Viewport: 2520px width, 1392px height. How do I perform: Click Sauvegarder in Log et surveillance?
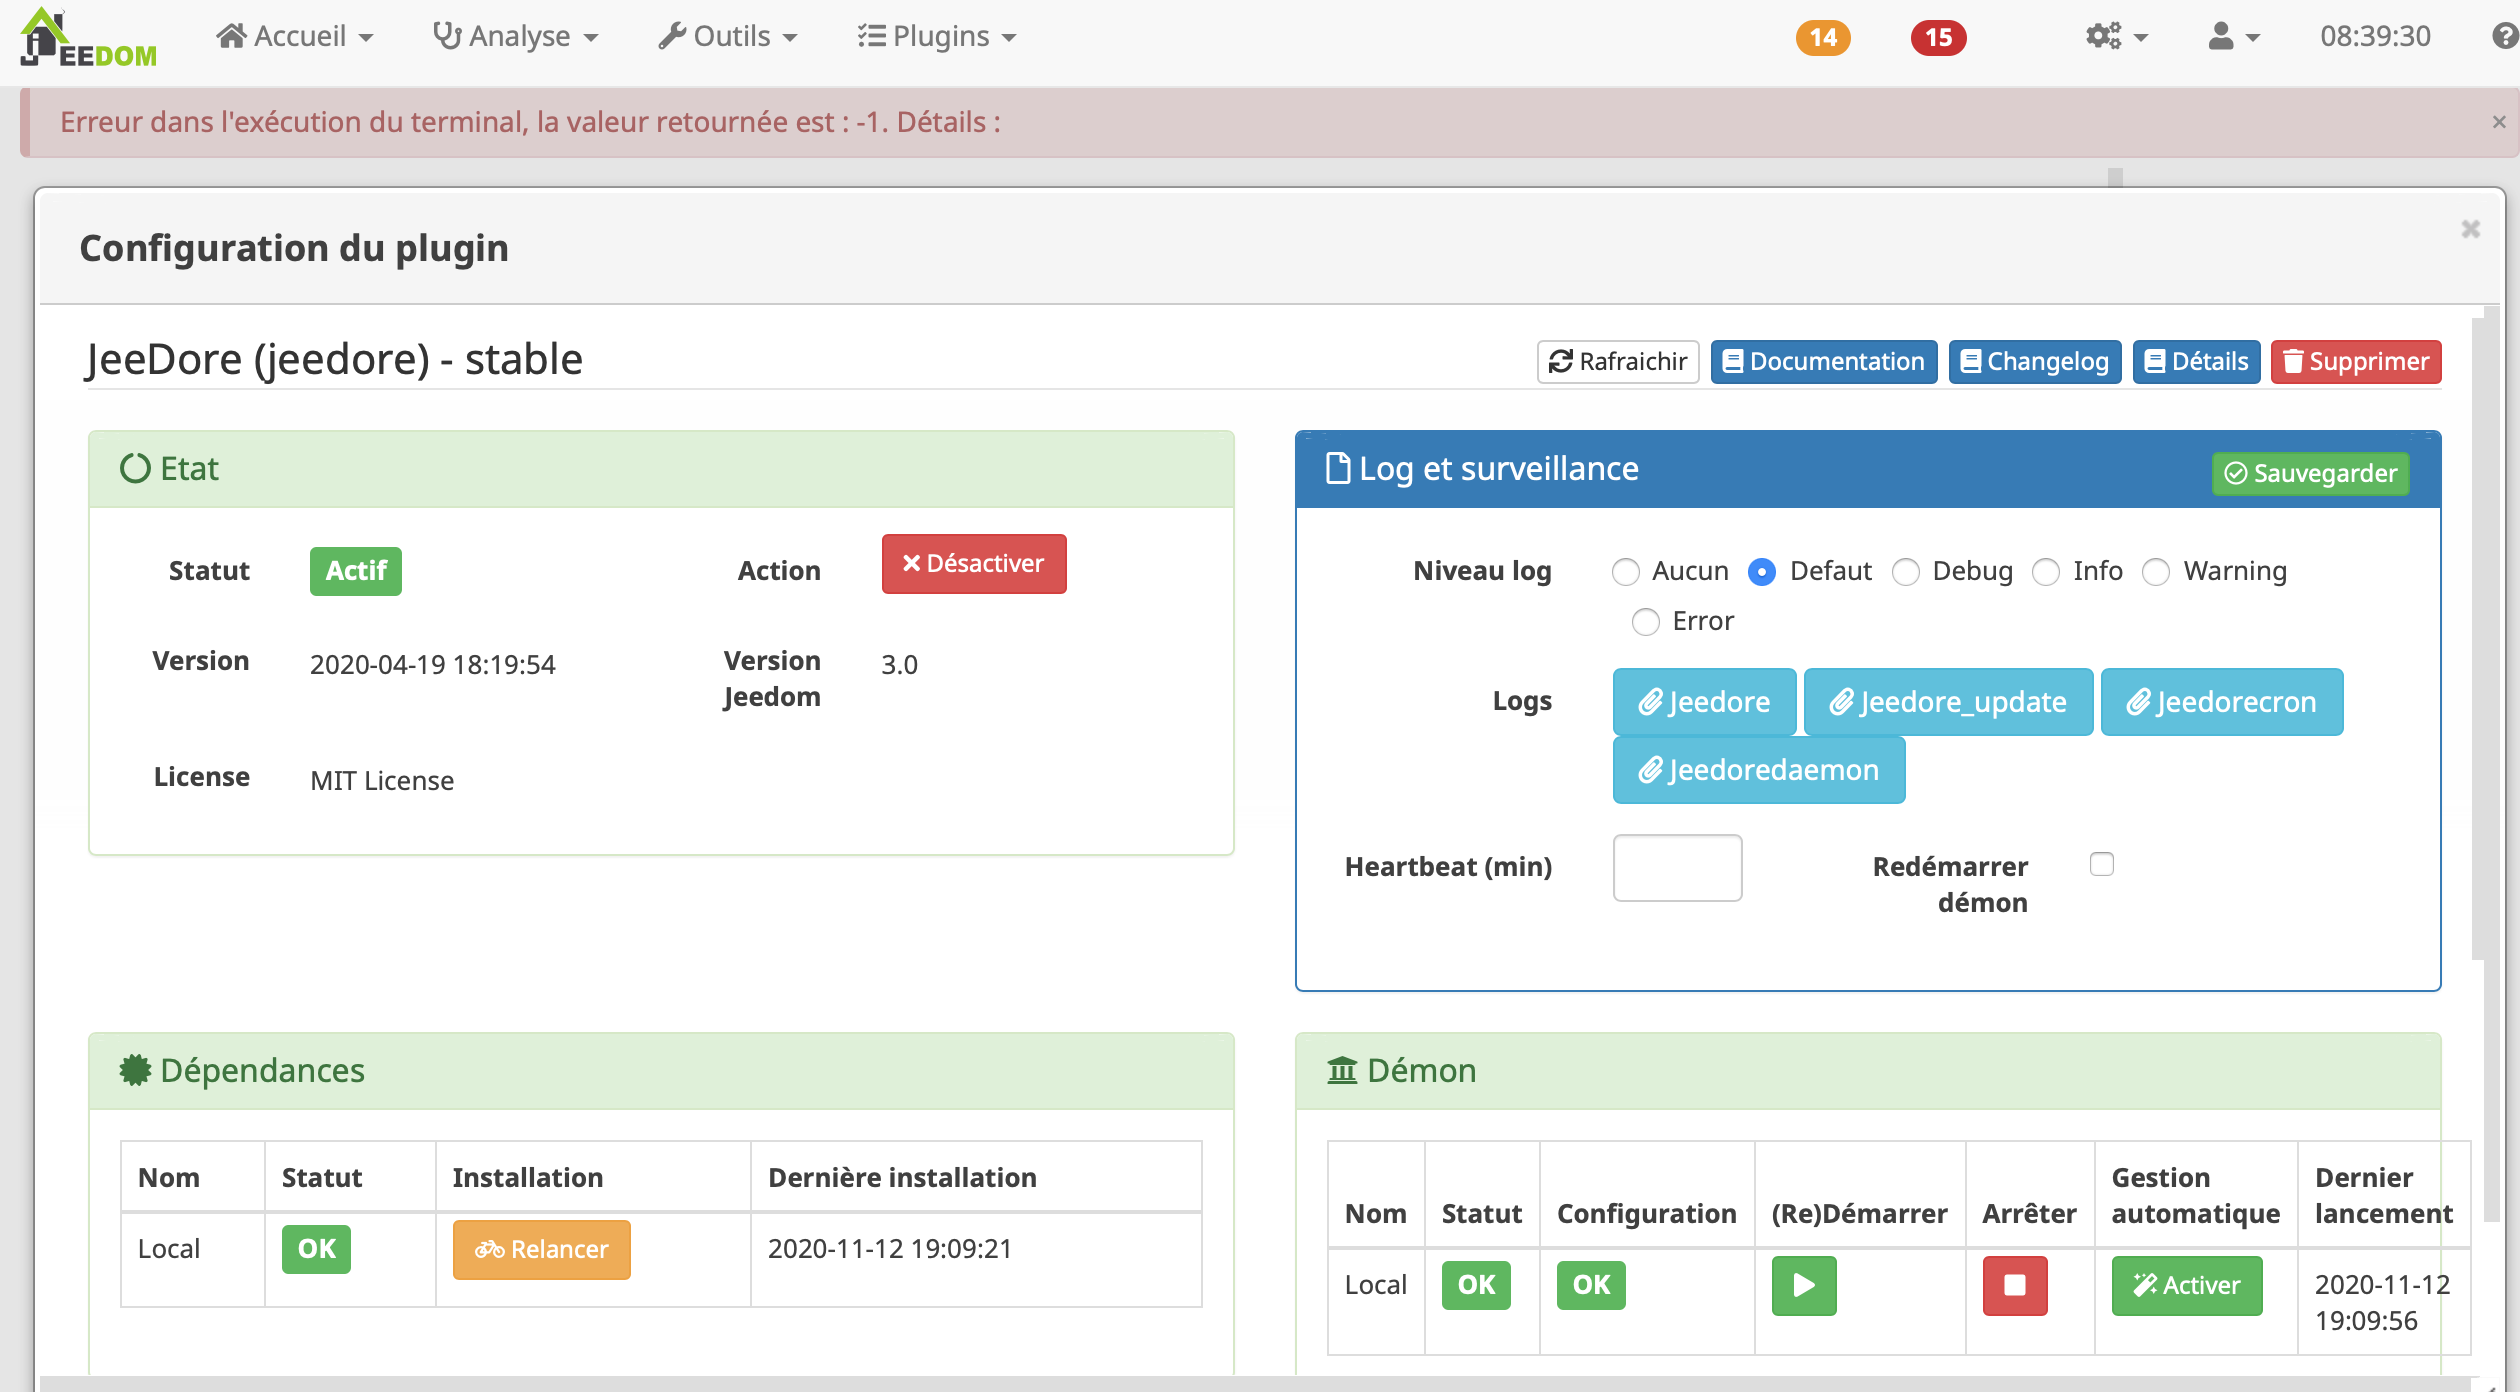point(2310,473)
